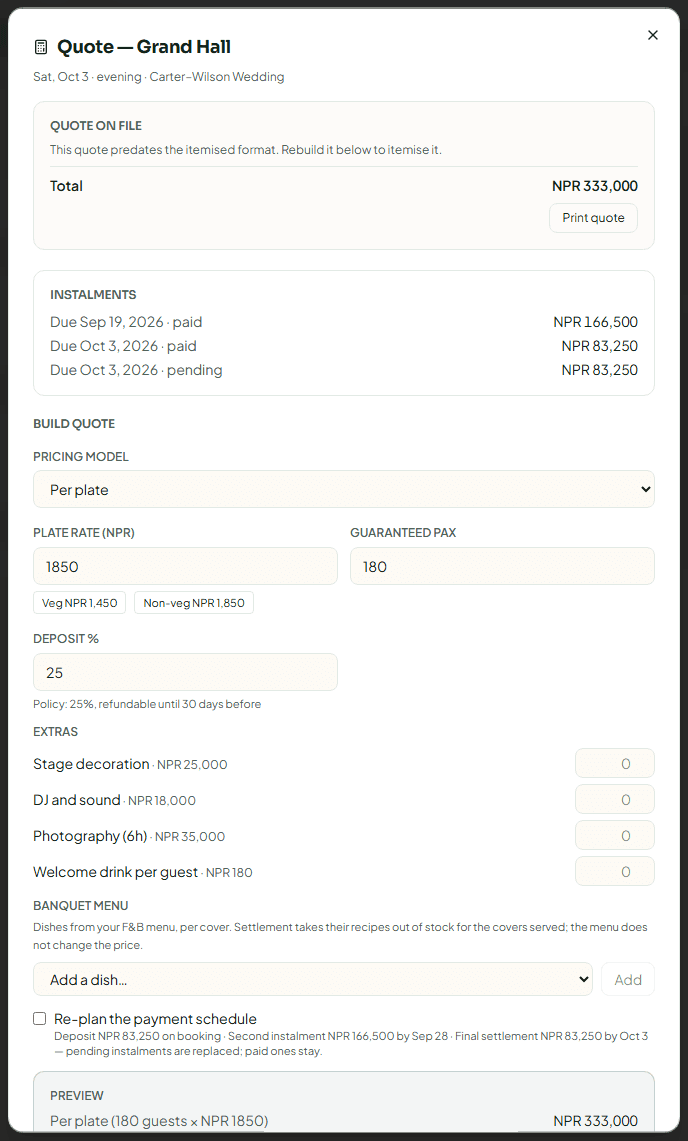Click the Print quote button
688x1141 pixels.
click(593, 218)
